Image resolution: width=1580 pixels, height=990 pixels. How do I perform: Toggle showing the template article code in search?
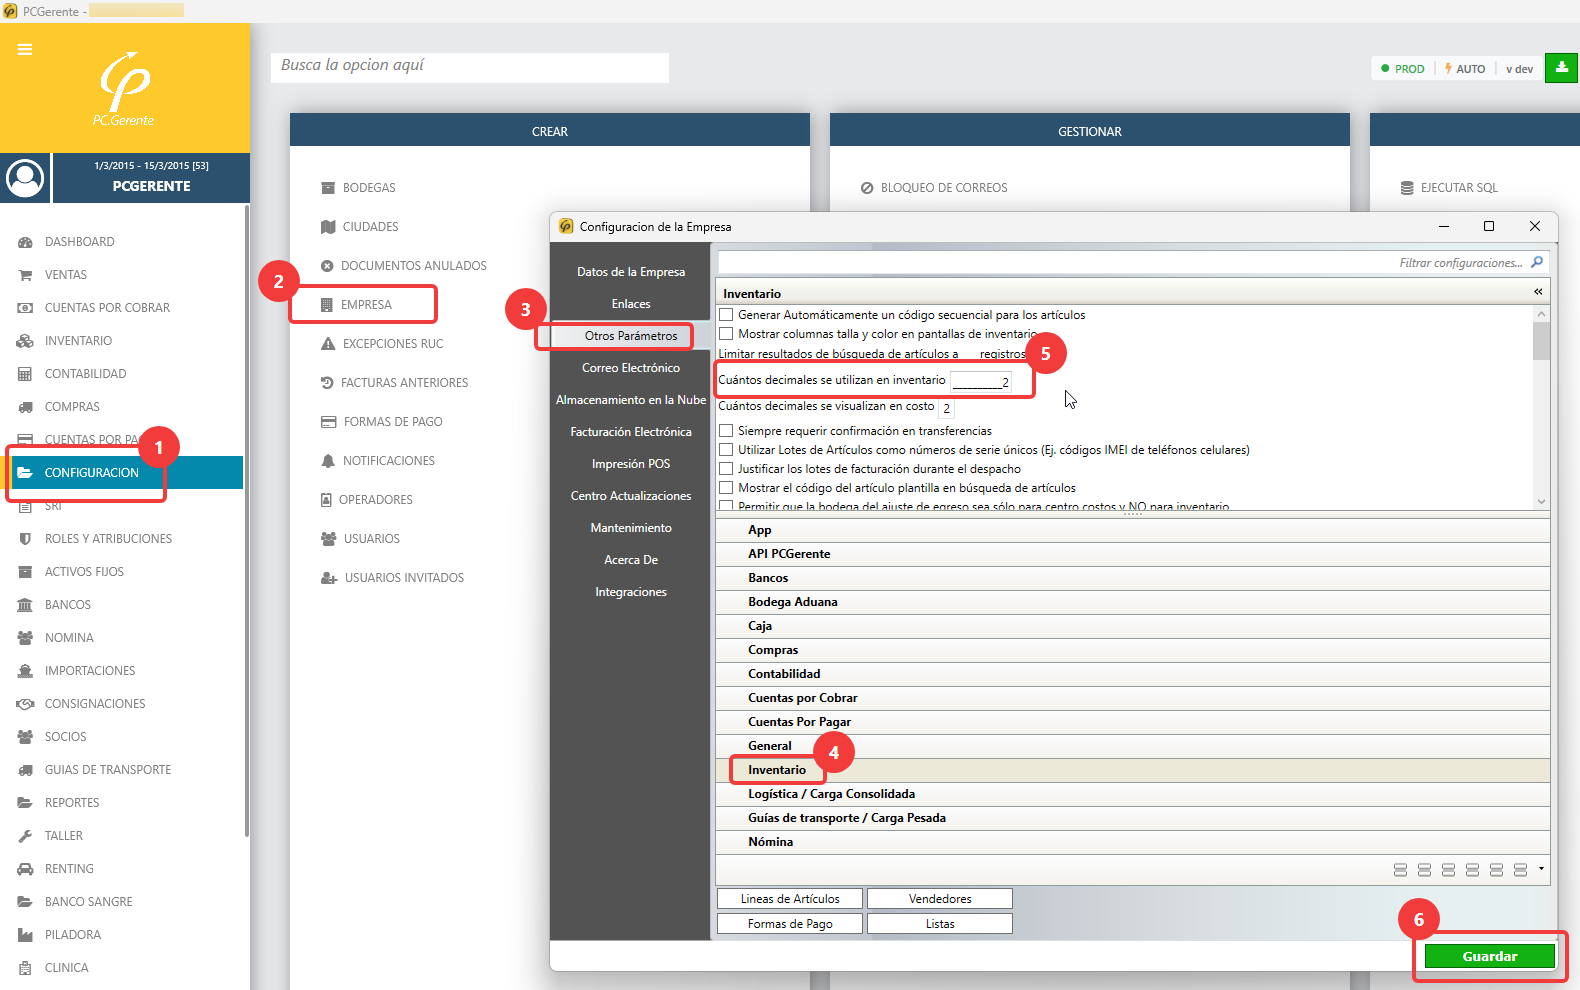pyautogui.click(x=726, y=488)
